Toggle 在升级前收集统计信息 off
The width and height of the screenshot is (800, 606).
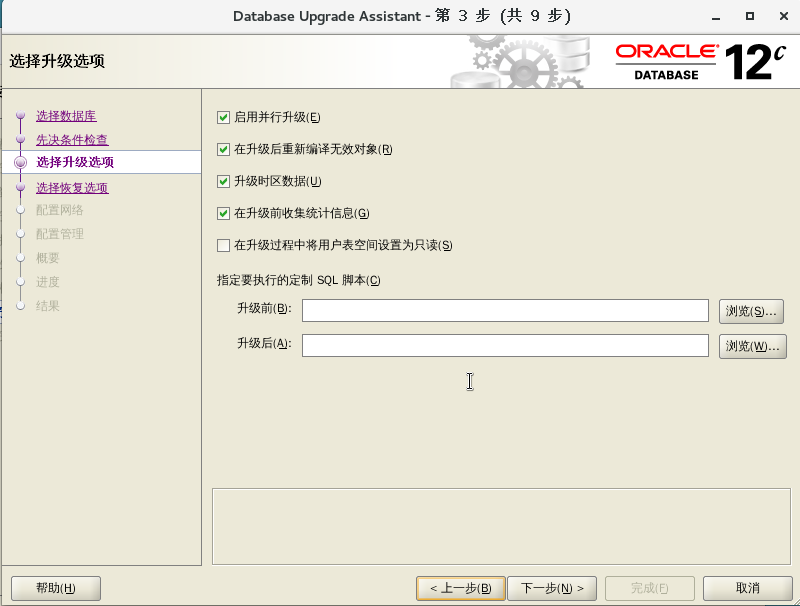click(222, 213)
